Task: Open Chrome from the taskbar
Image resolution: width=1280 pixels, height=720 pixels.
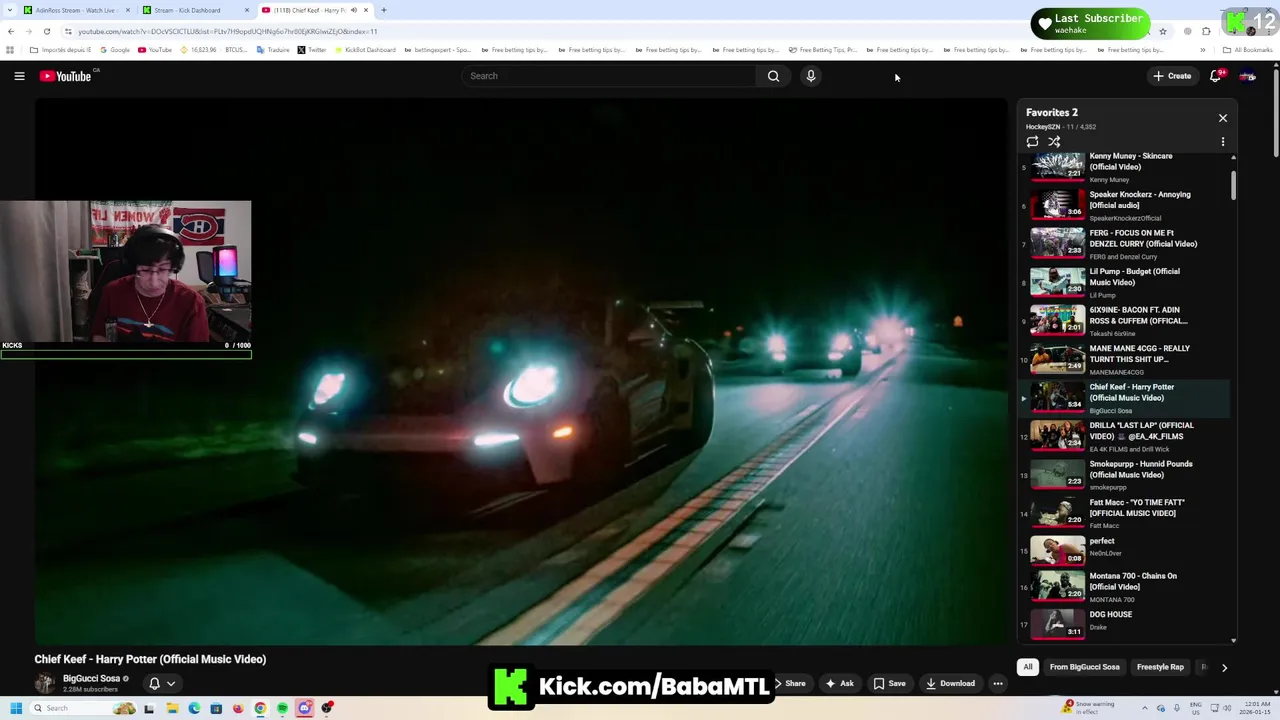Action: pyautogui.click(x=260, y=708)
